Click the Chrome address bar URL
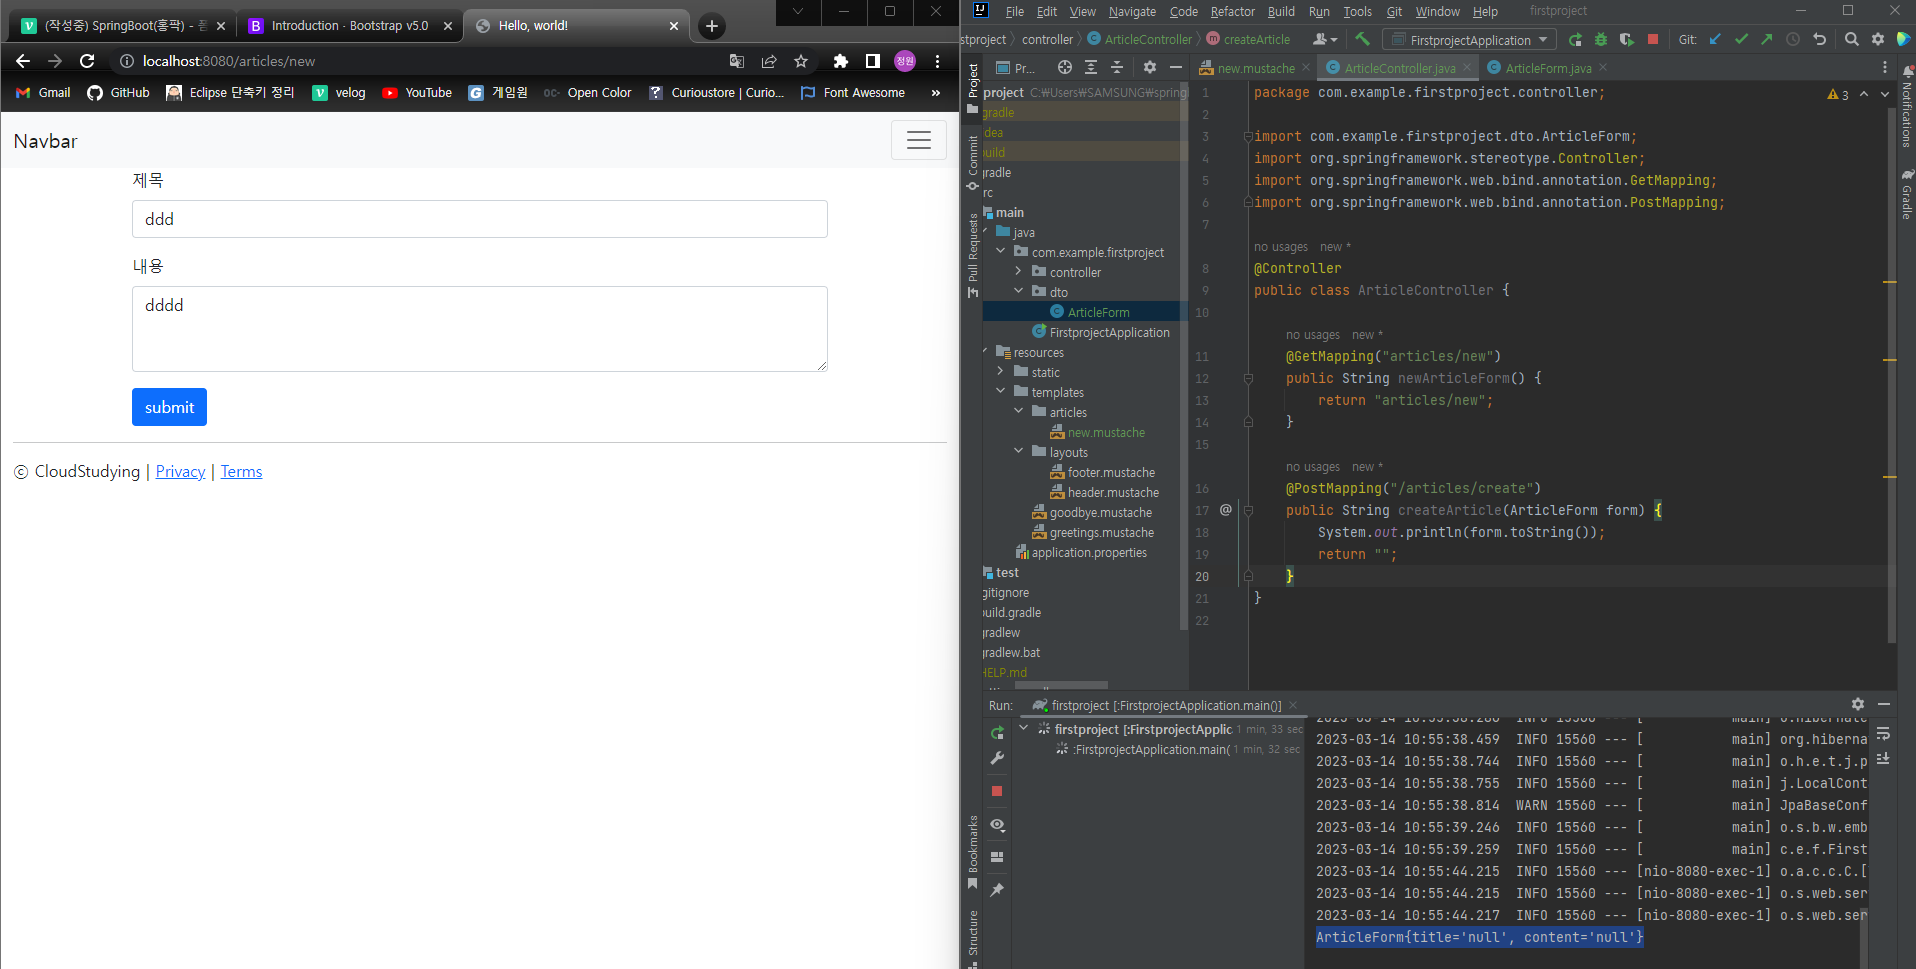This screenshot has width=1916, height=969. [x=229, y=61]
